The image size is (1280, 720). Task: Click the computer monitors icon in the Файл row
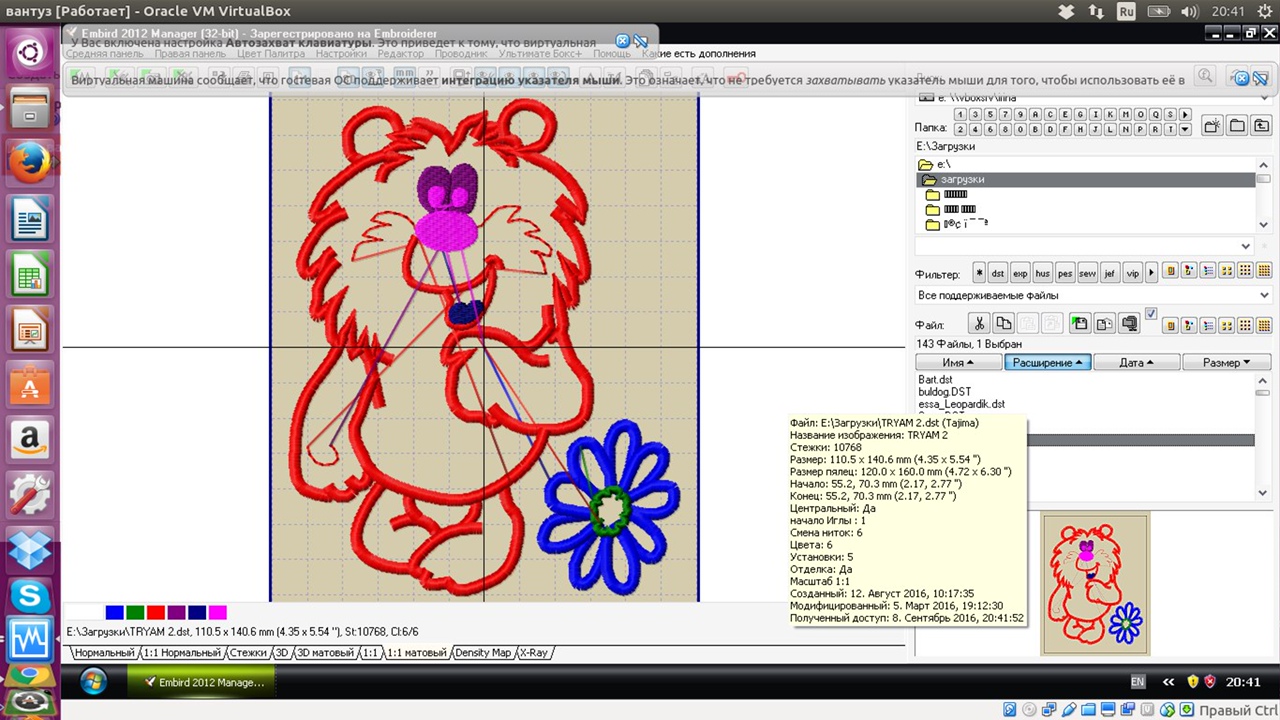point(1129,323)
